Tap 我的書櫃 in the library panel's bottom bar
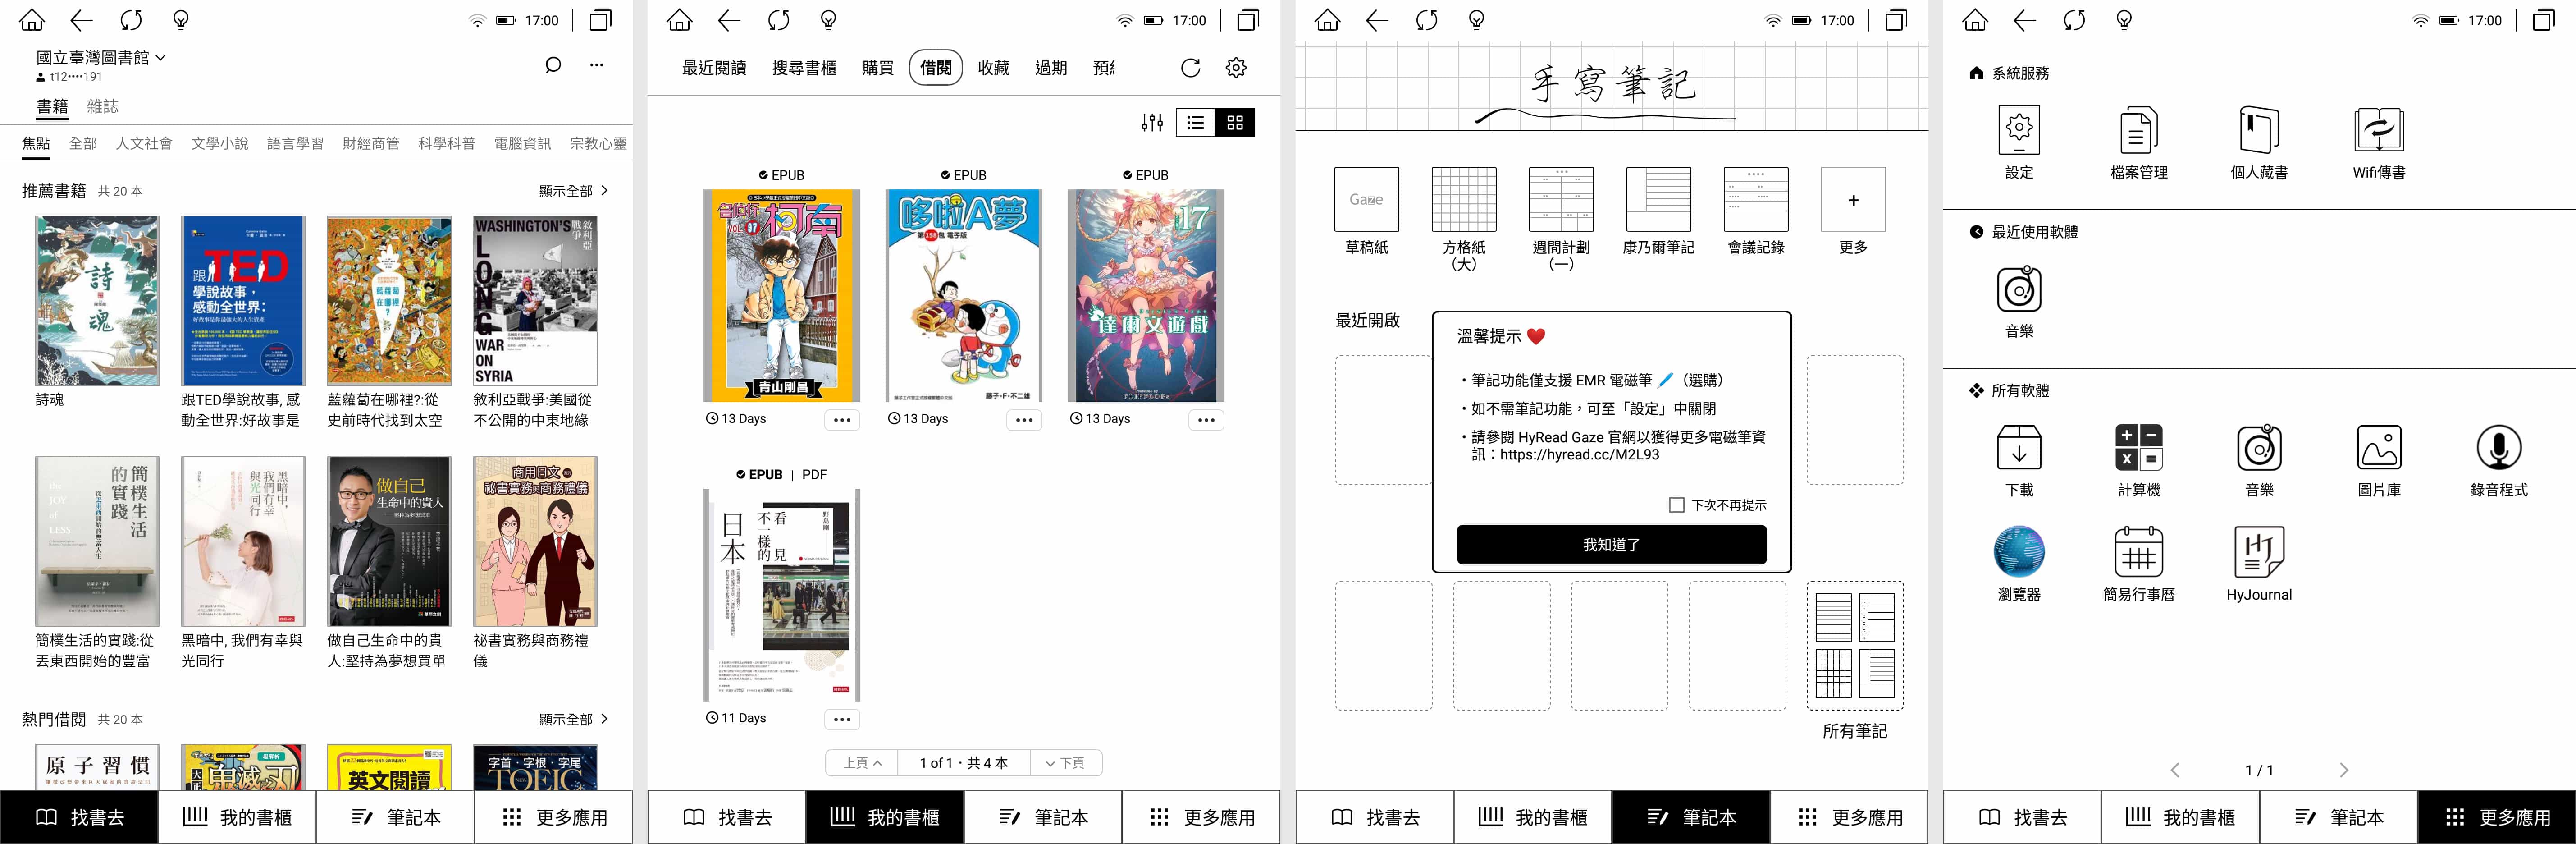This screenshot has height=844, width=2576. coord(237,817)
